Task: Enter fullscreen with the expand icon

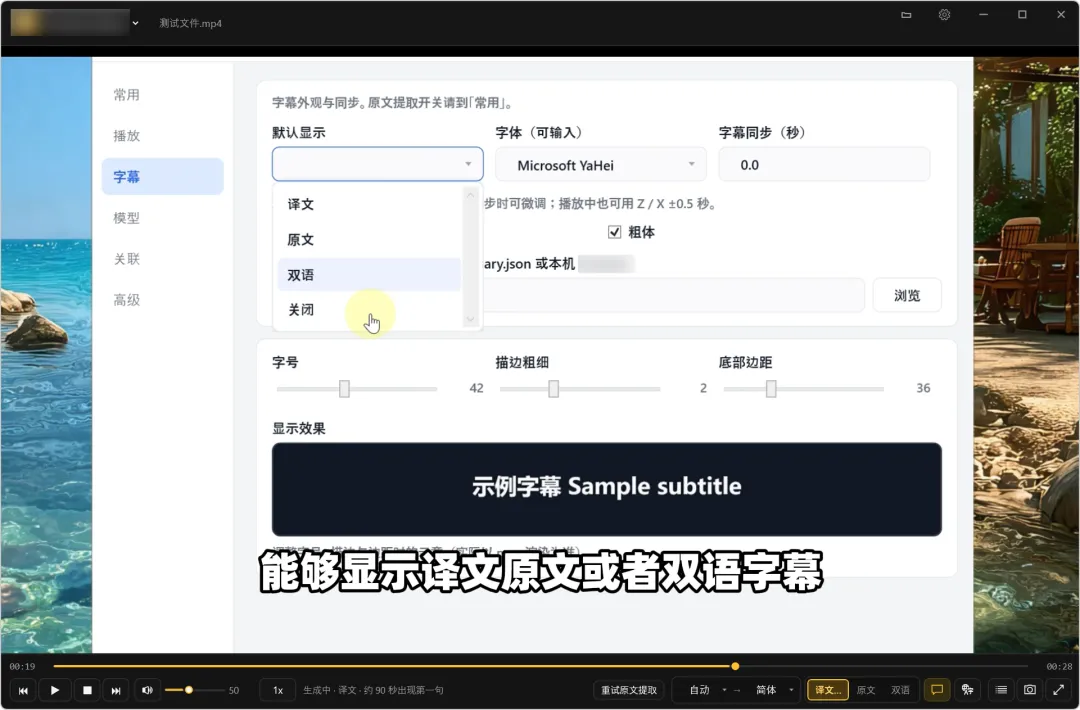Action: coord(1059,689)
